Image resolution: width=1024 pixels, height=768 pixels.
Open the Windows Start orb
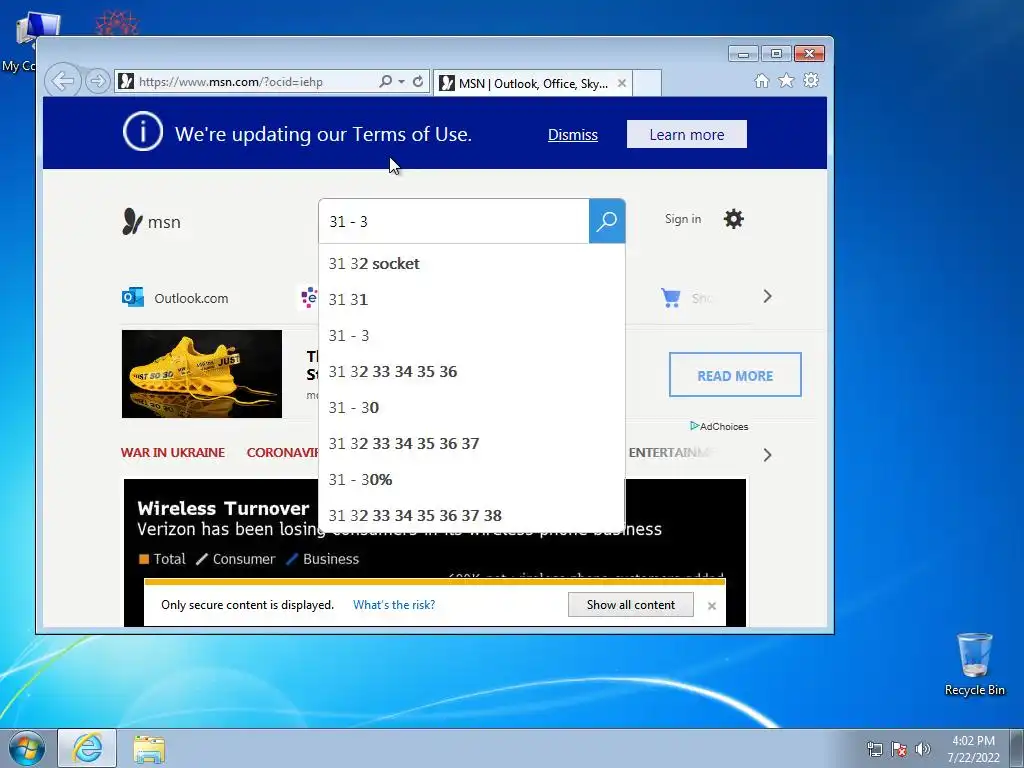pyautogui.click(x=26, y=749)
